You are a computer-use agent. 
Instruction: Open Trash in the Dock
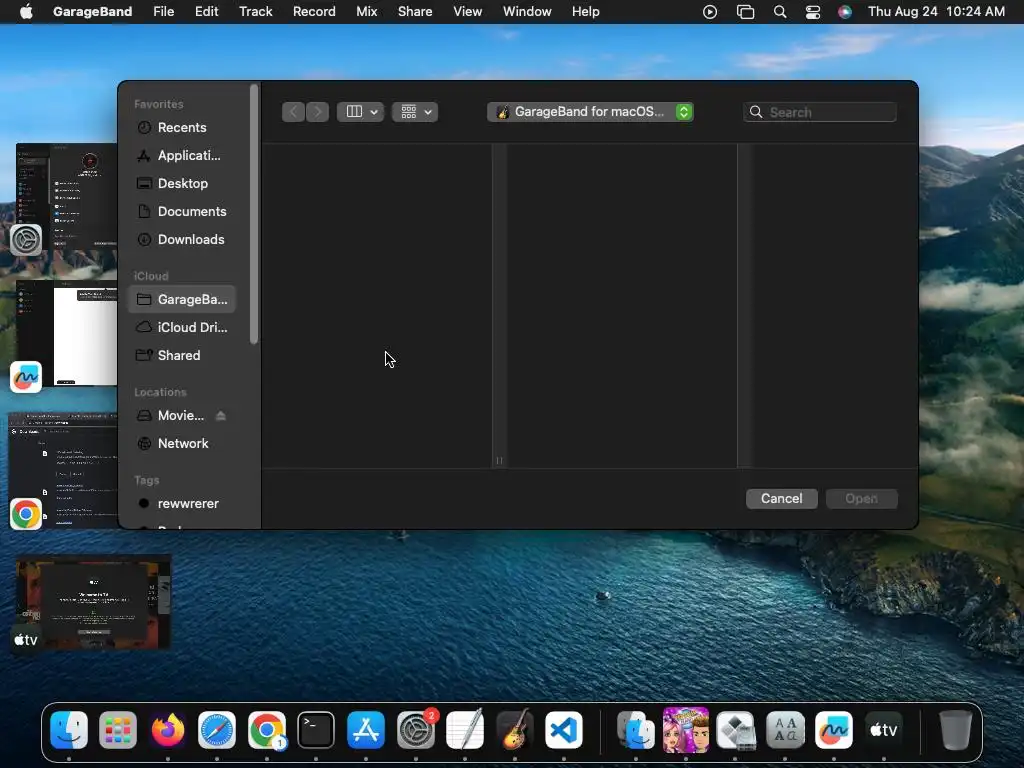pos(955,729)
